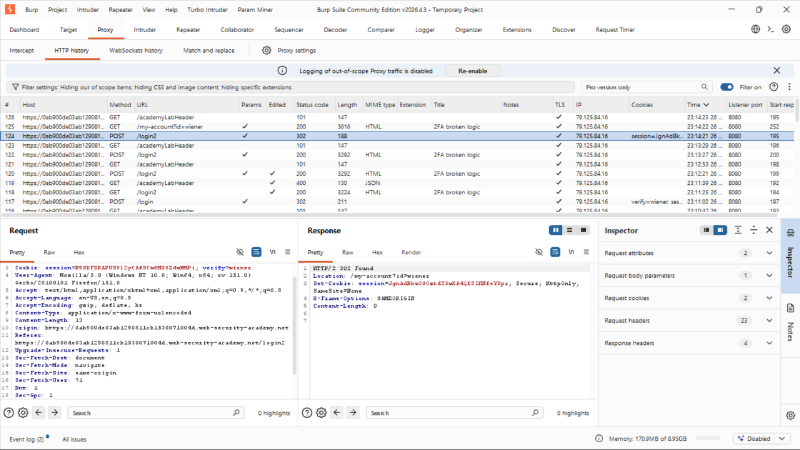The width and height of the screenshot is (800, 450).
Task: Open the Notes side tab
Action: [790, 322]
